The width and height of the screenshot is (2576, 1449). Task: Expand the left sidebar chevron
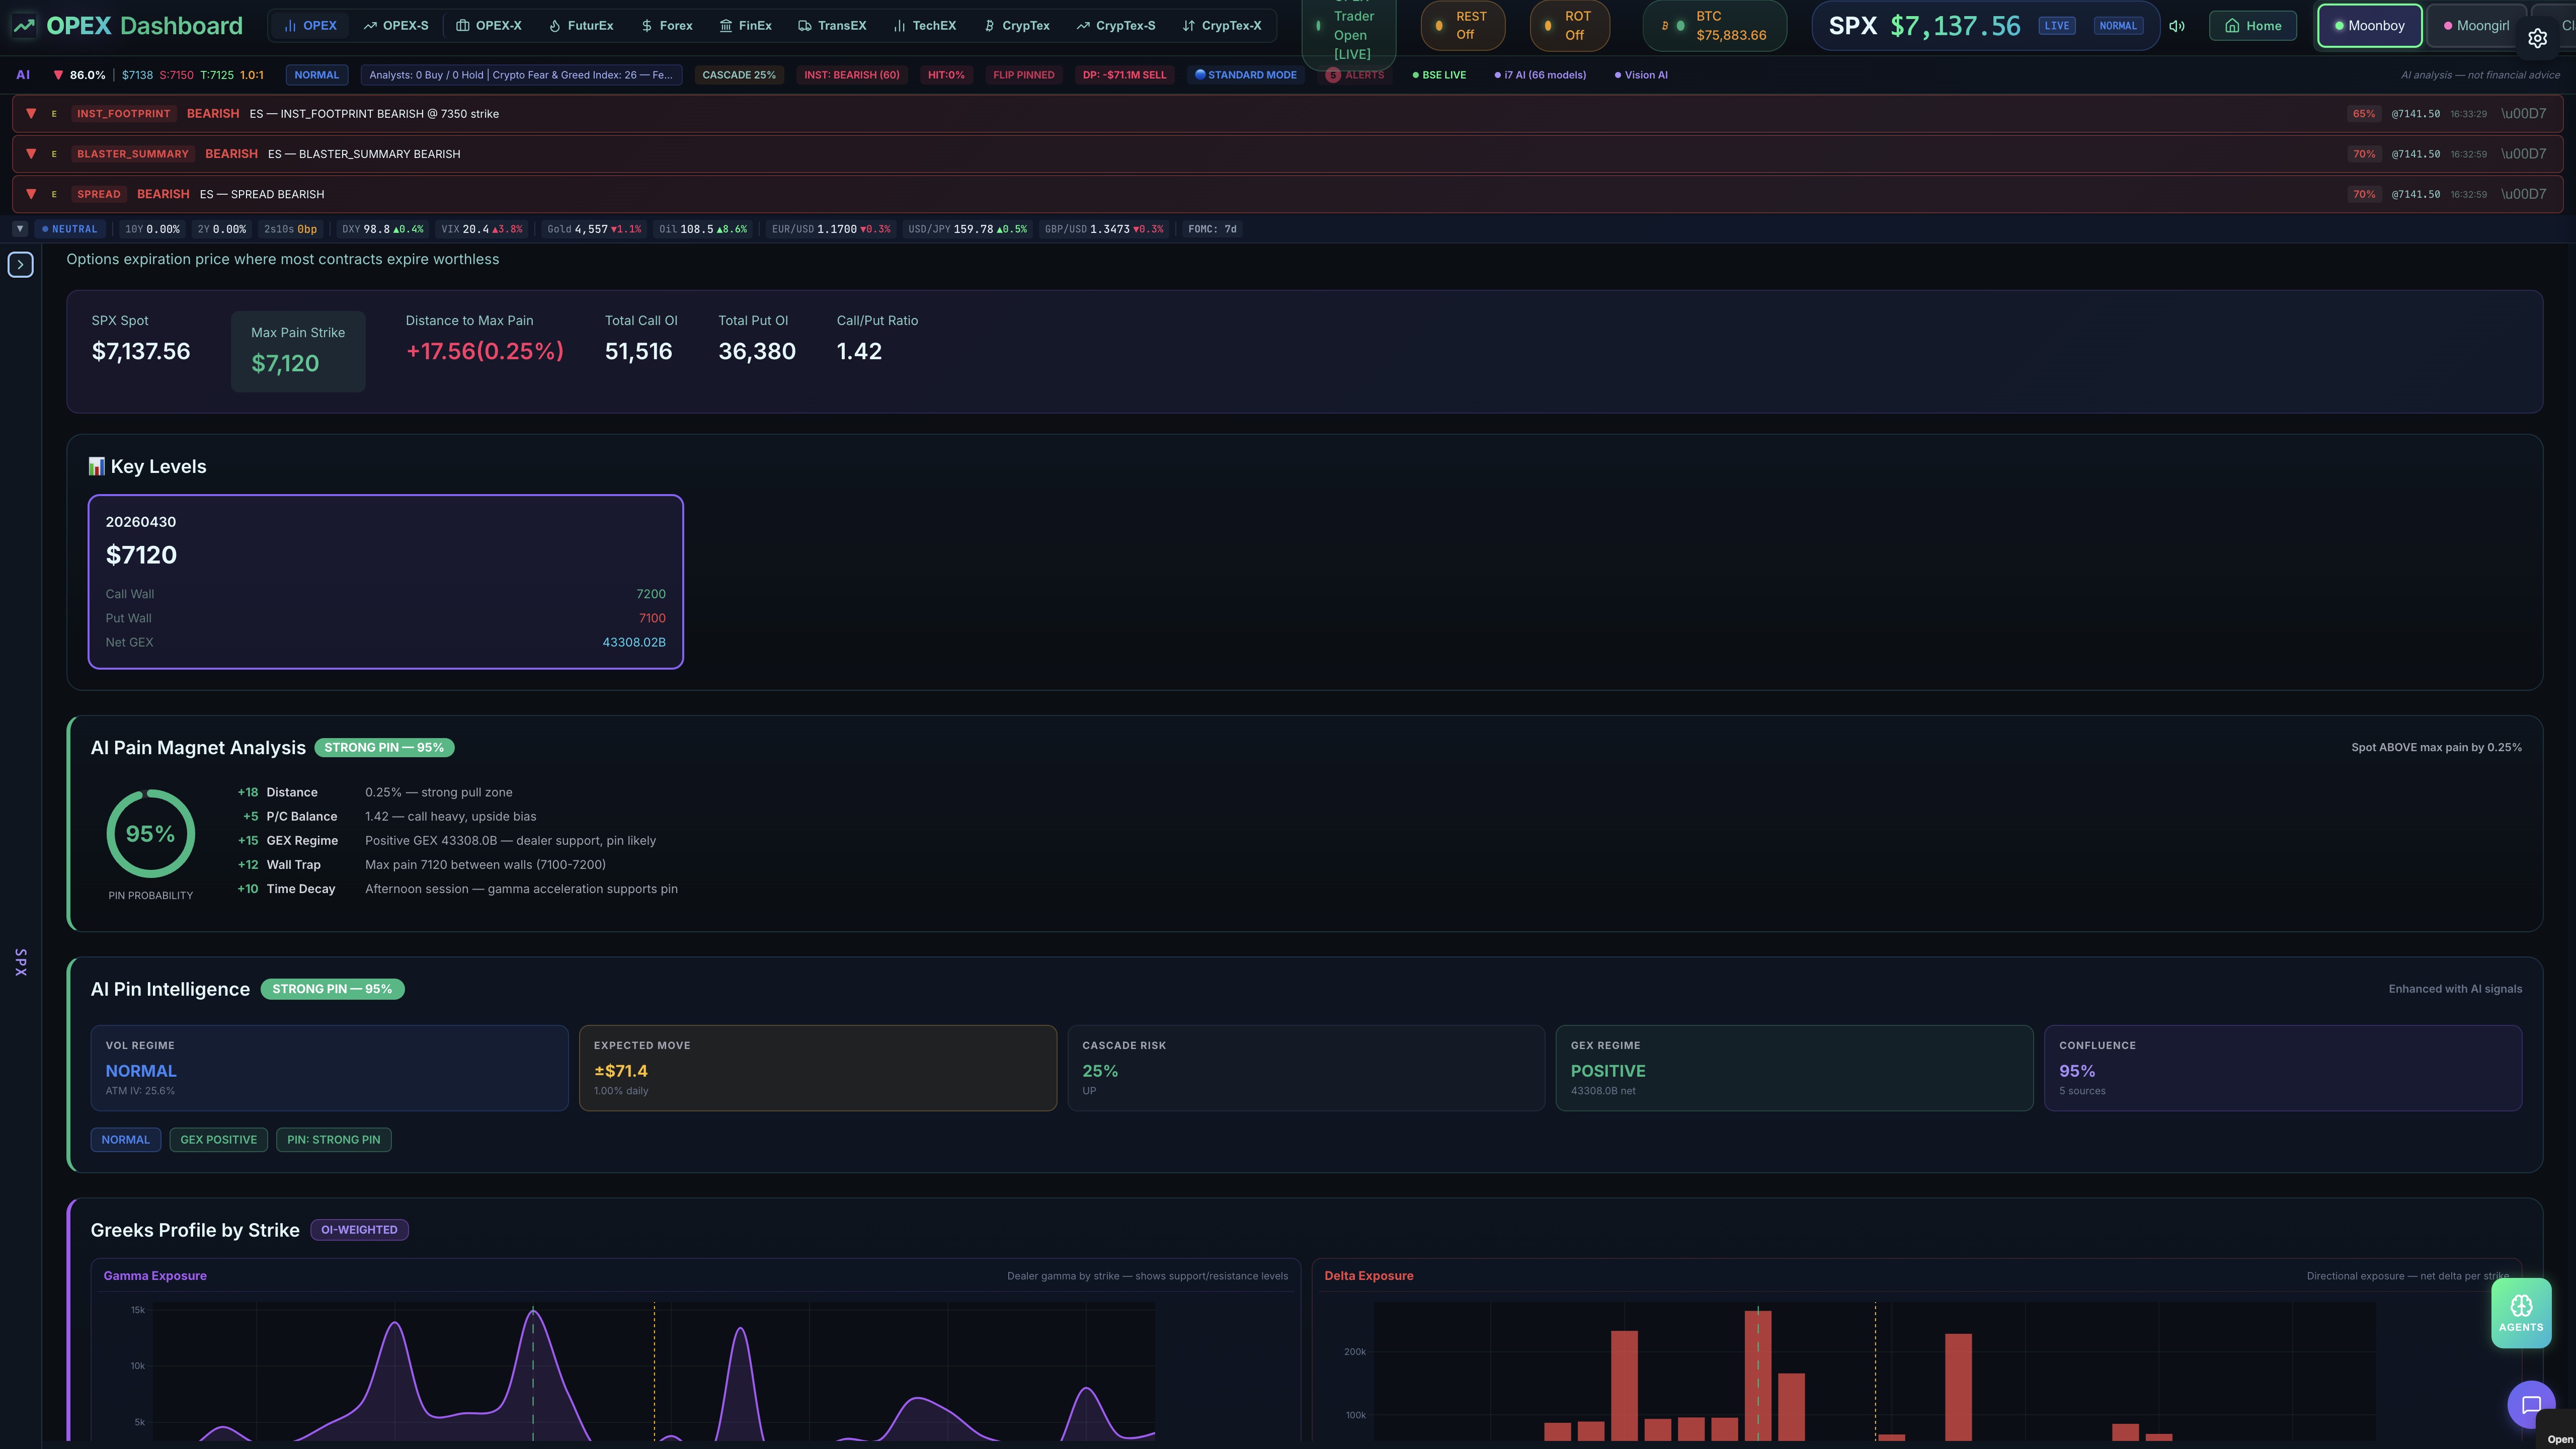(x=21, y=265)
